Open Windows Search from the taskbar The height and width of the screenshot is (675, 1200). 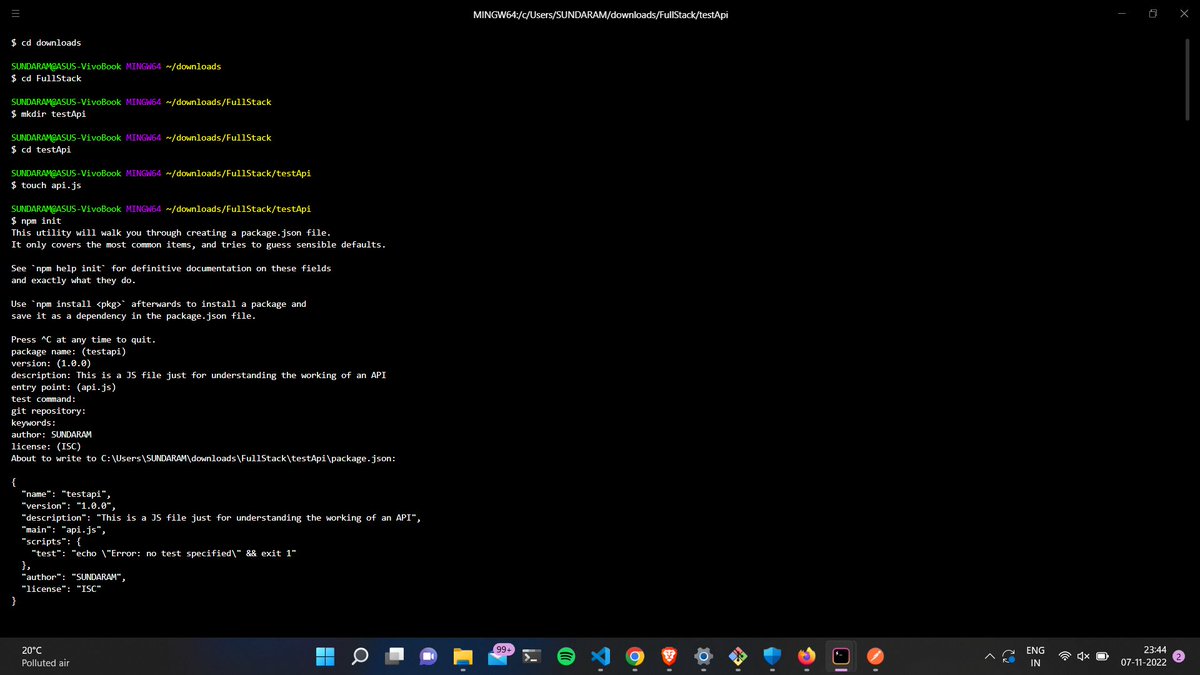coord(359,656)
